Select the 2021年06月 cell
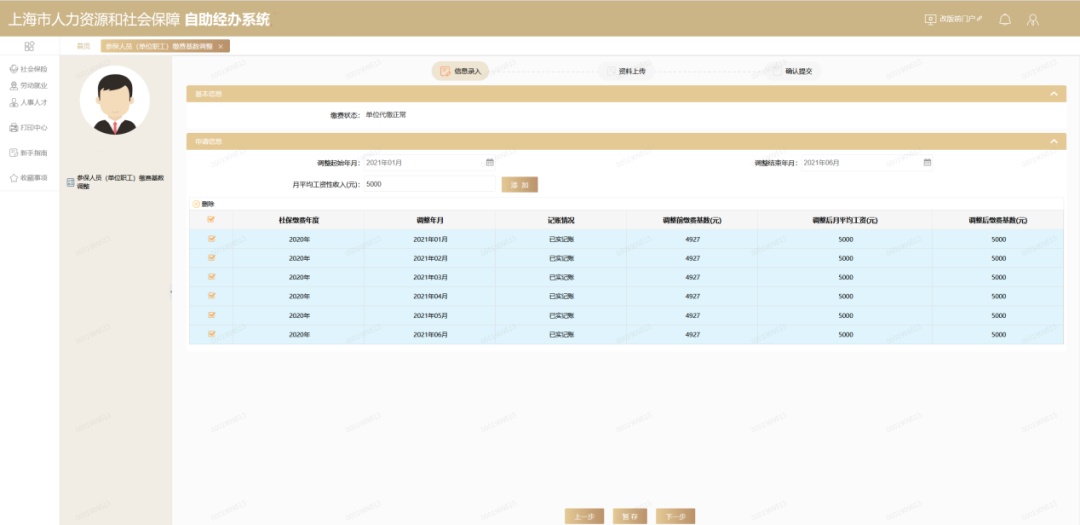 [x=430, y=334]
